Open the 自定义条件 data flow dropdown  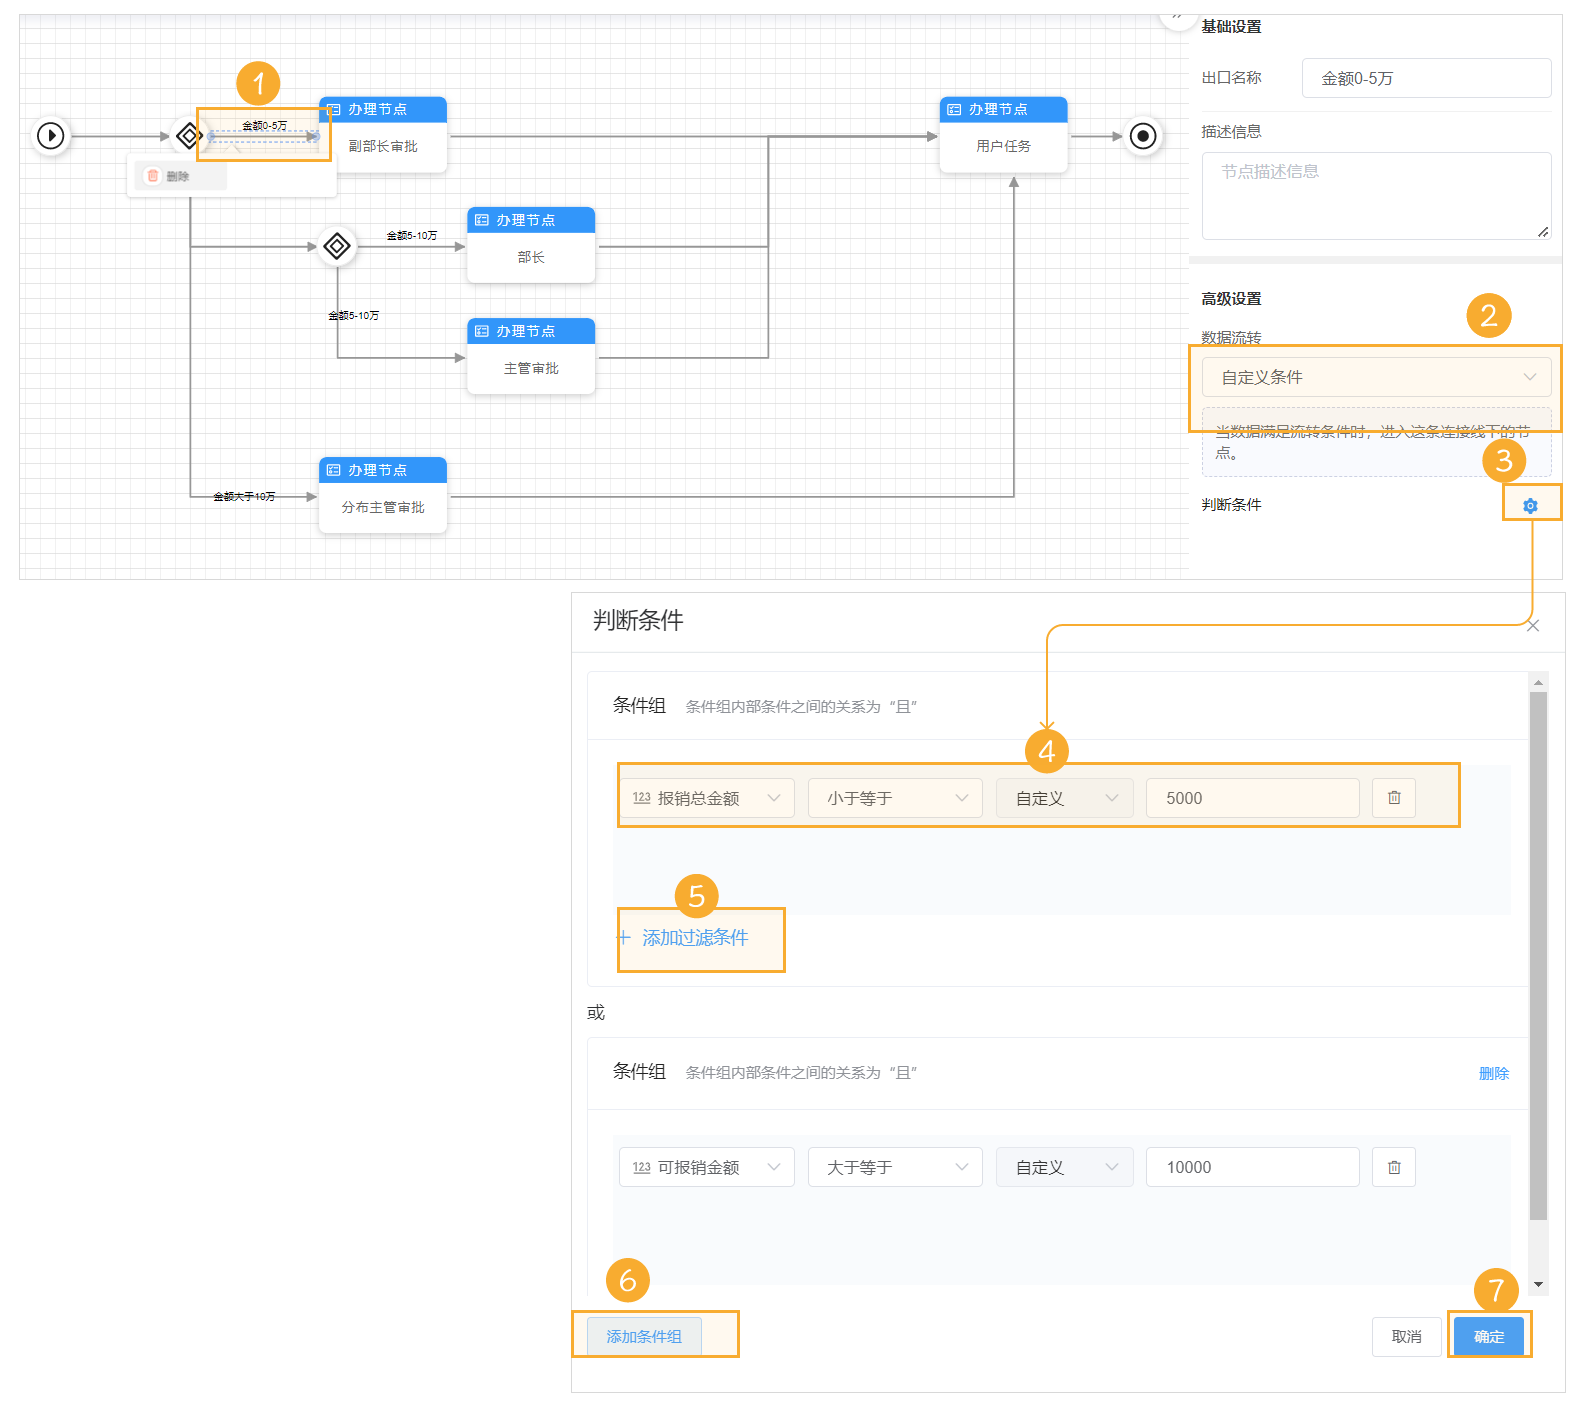pyautogui.click(x=1376, y=377)
